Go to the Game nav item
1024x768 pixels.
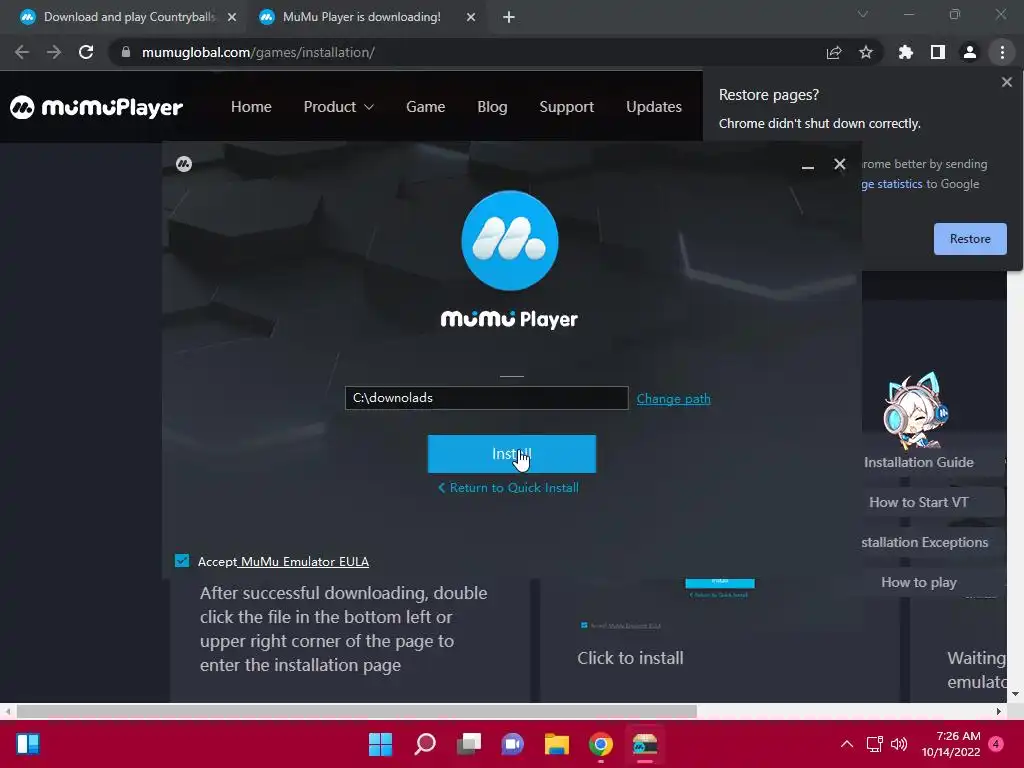tap(426, 107)
